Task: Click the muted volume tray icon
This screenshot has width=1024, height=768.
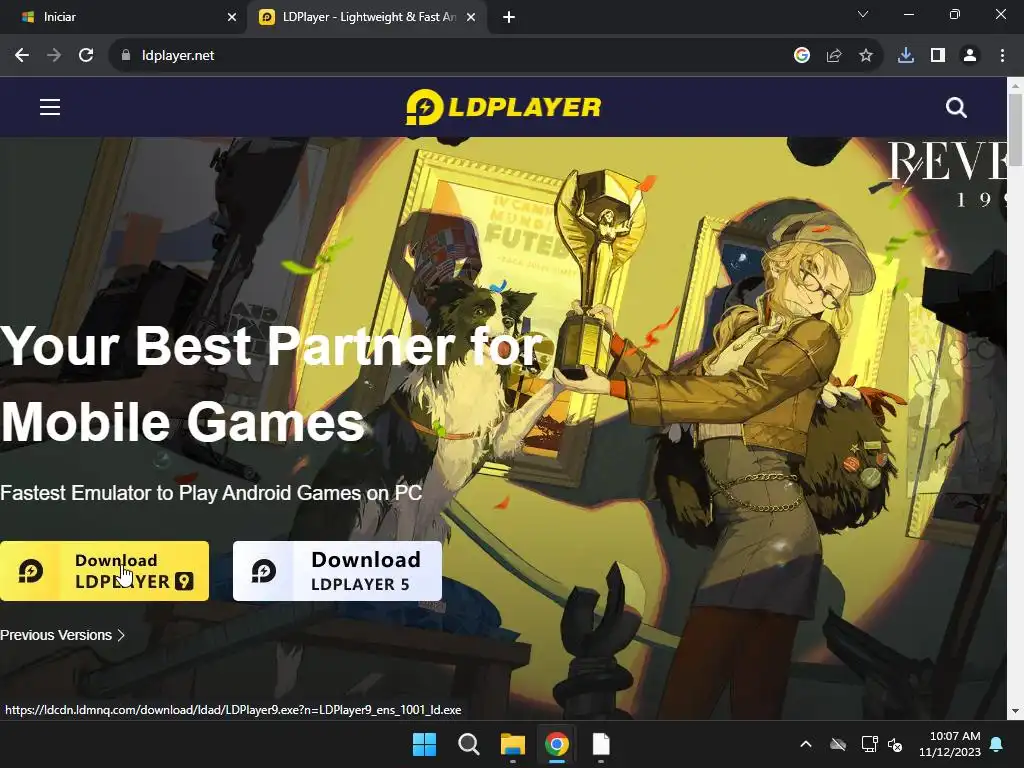Action: click(x=895, y=744)
